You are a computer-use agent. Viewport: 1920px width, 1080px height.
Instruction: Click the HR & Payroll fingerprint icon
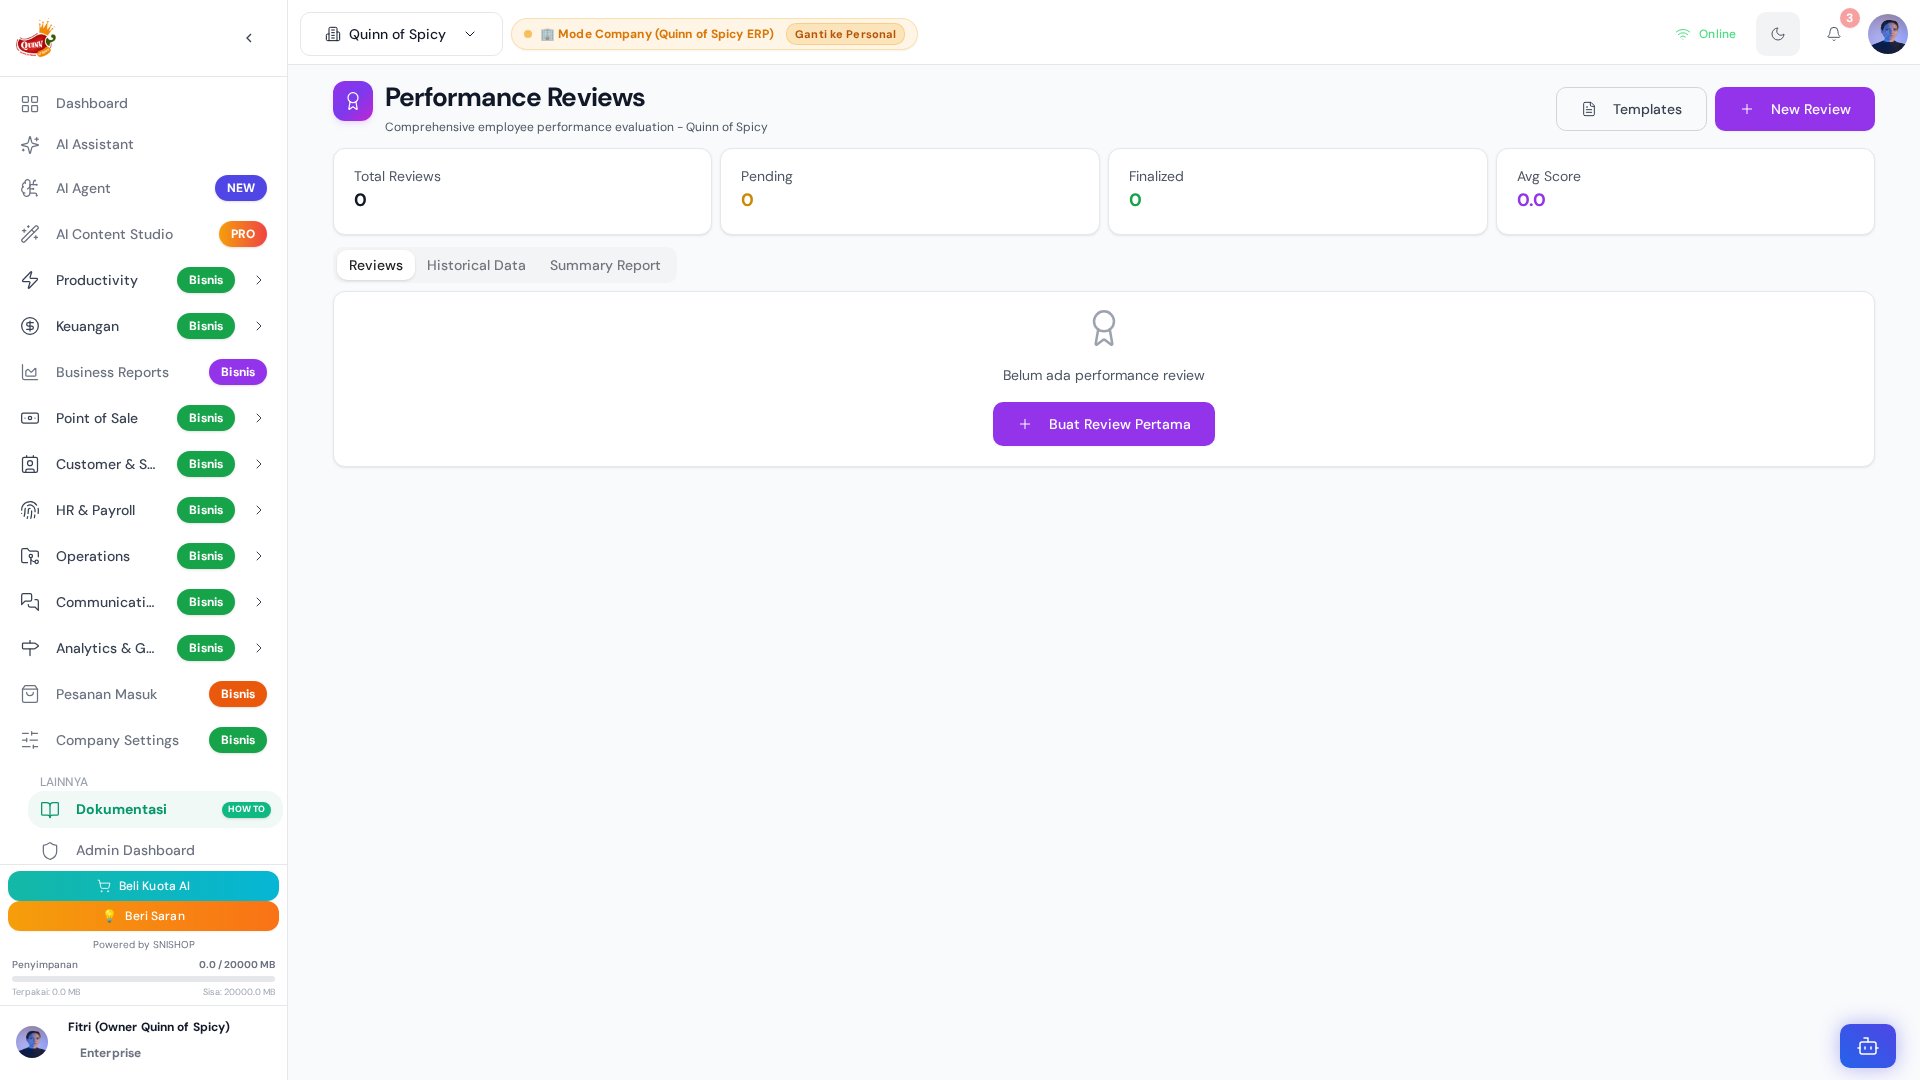[30, 510]
